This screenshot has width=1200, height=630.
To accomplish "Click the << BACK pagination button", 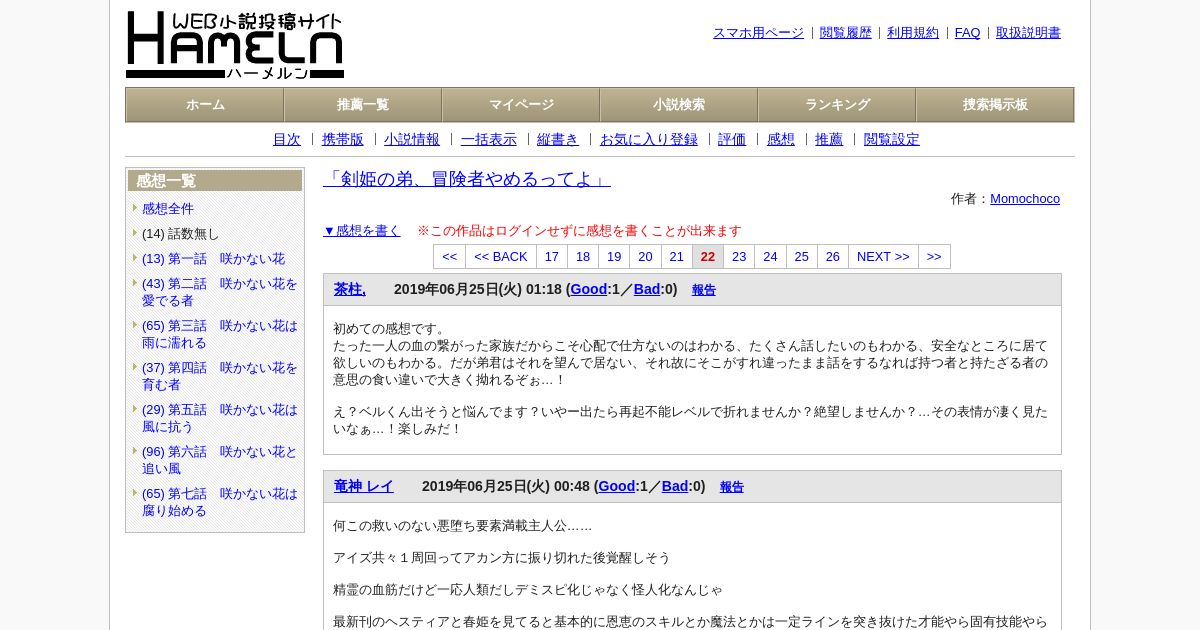I will (x=501, y=257).
